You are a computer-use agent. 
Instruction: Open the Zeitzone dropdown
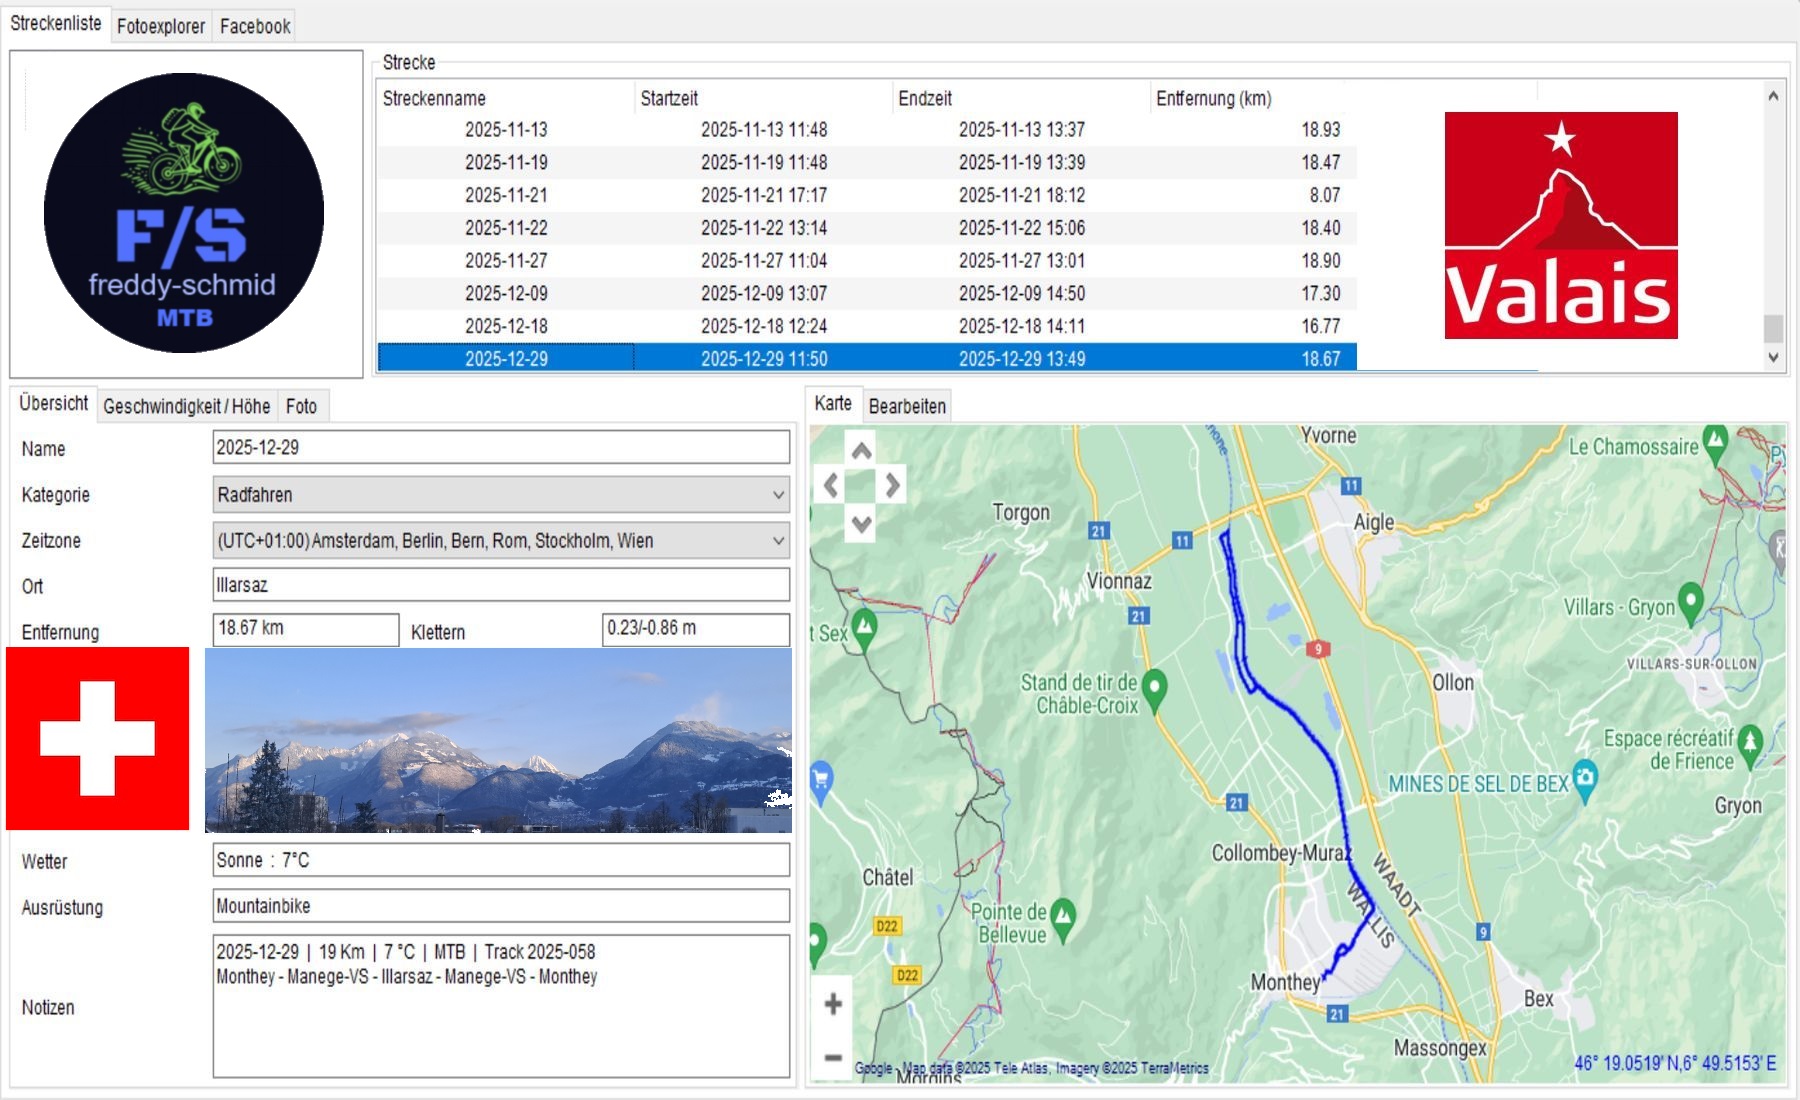click(x=778, y=541)
